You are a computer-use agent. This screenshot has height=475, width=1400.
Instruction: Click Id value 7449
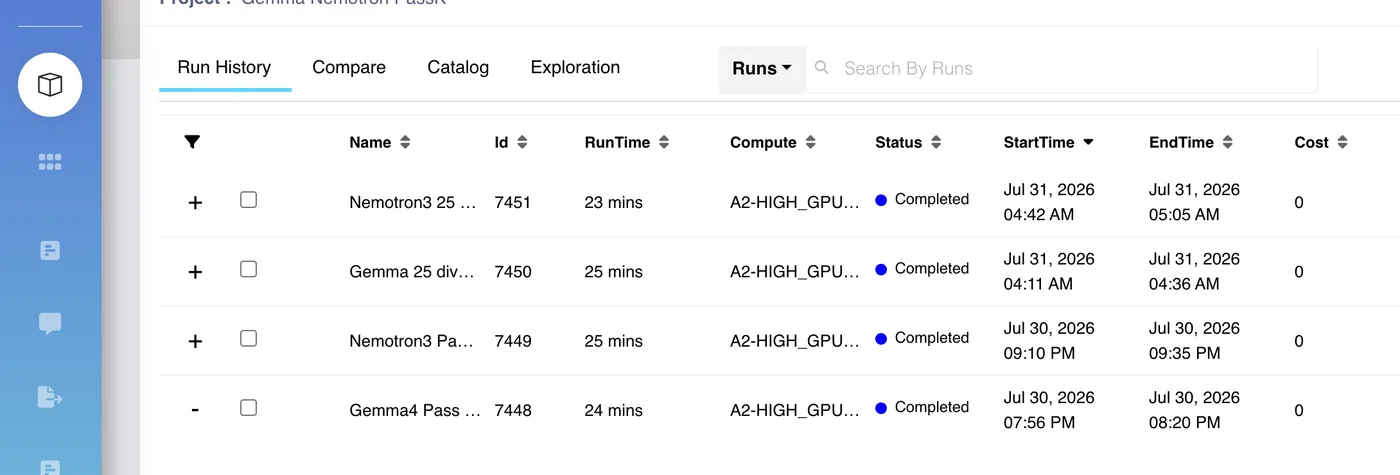click(x=513, y=341)
